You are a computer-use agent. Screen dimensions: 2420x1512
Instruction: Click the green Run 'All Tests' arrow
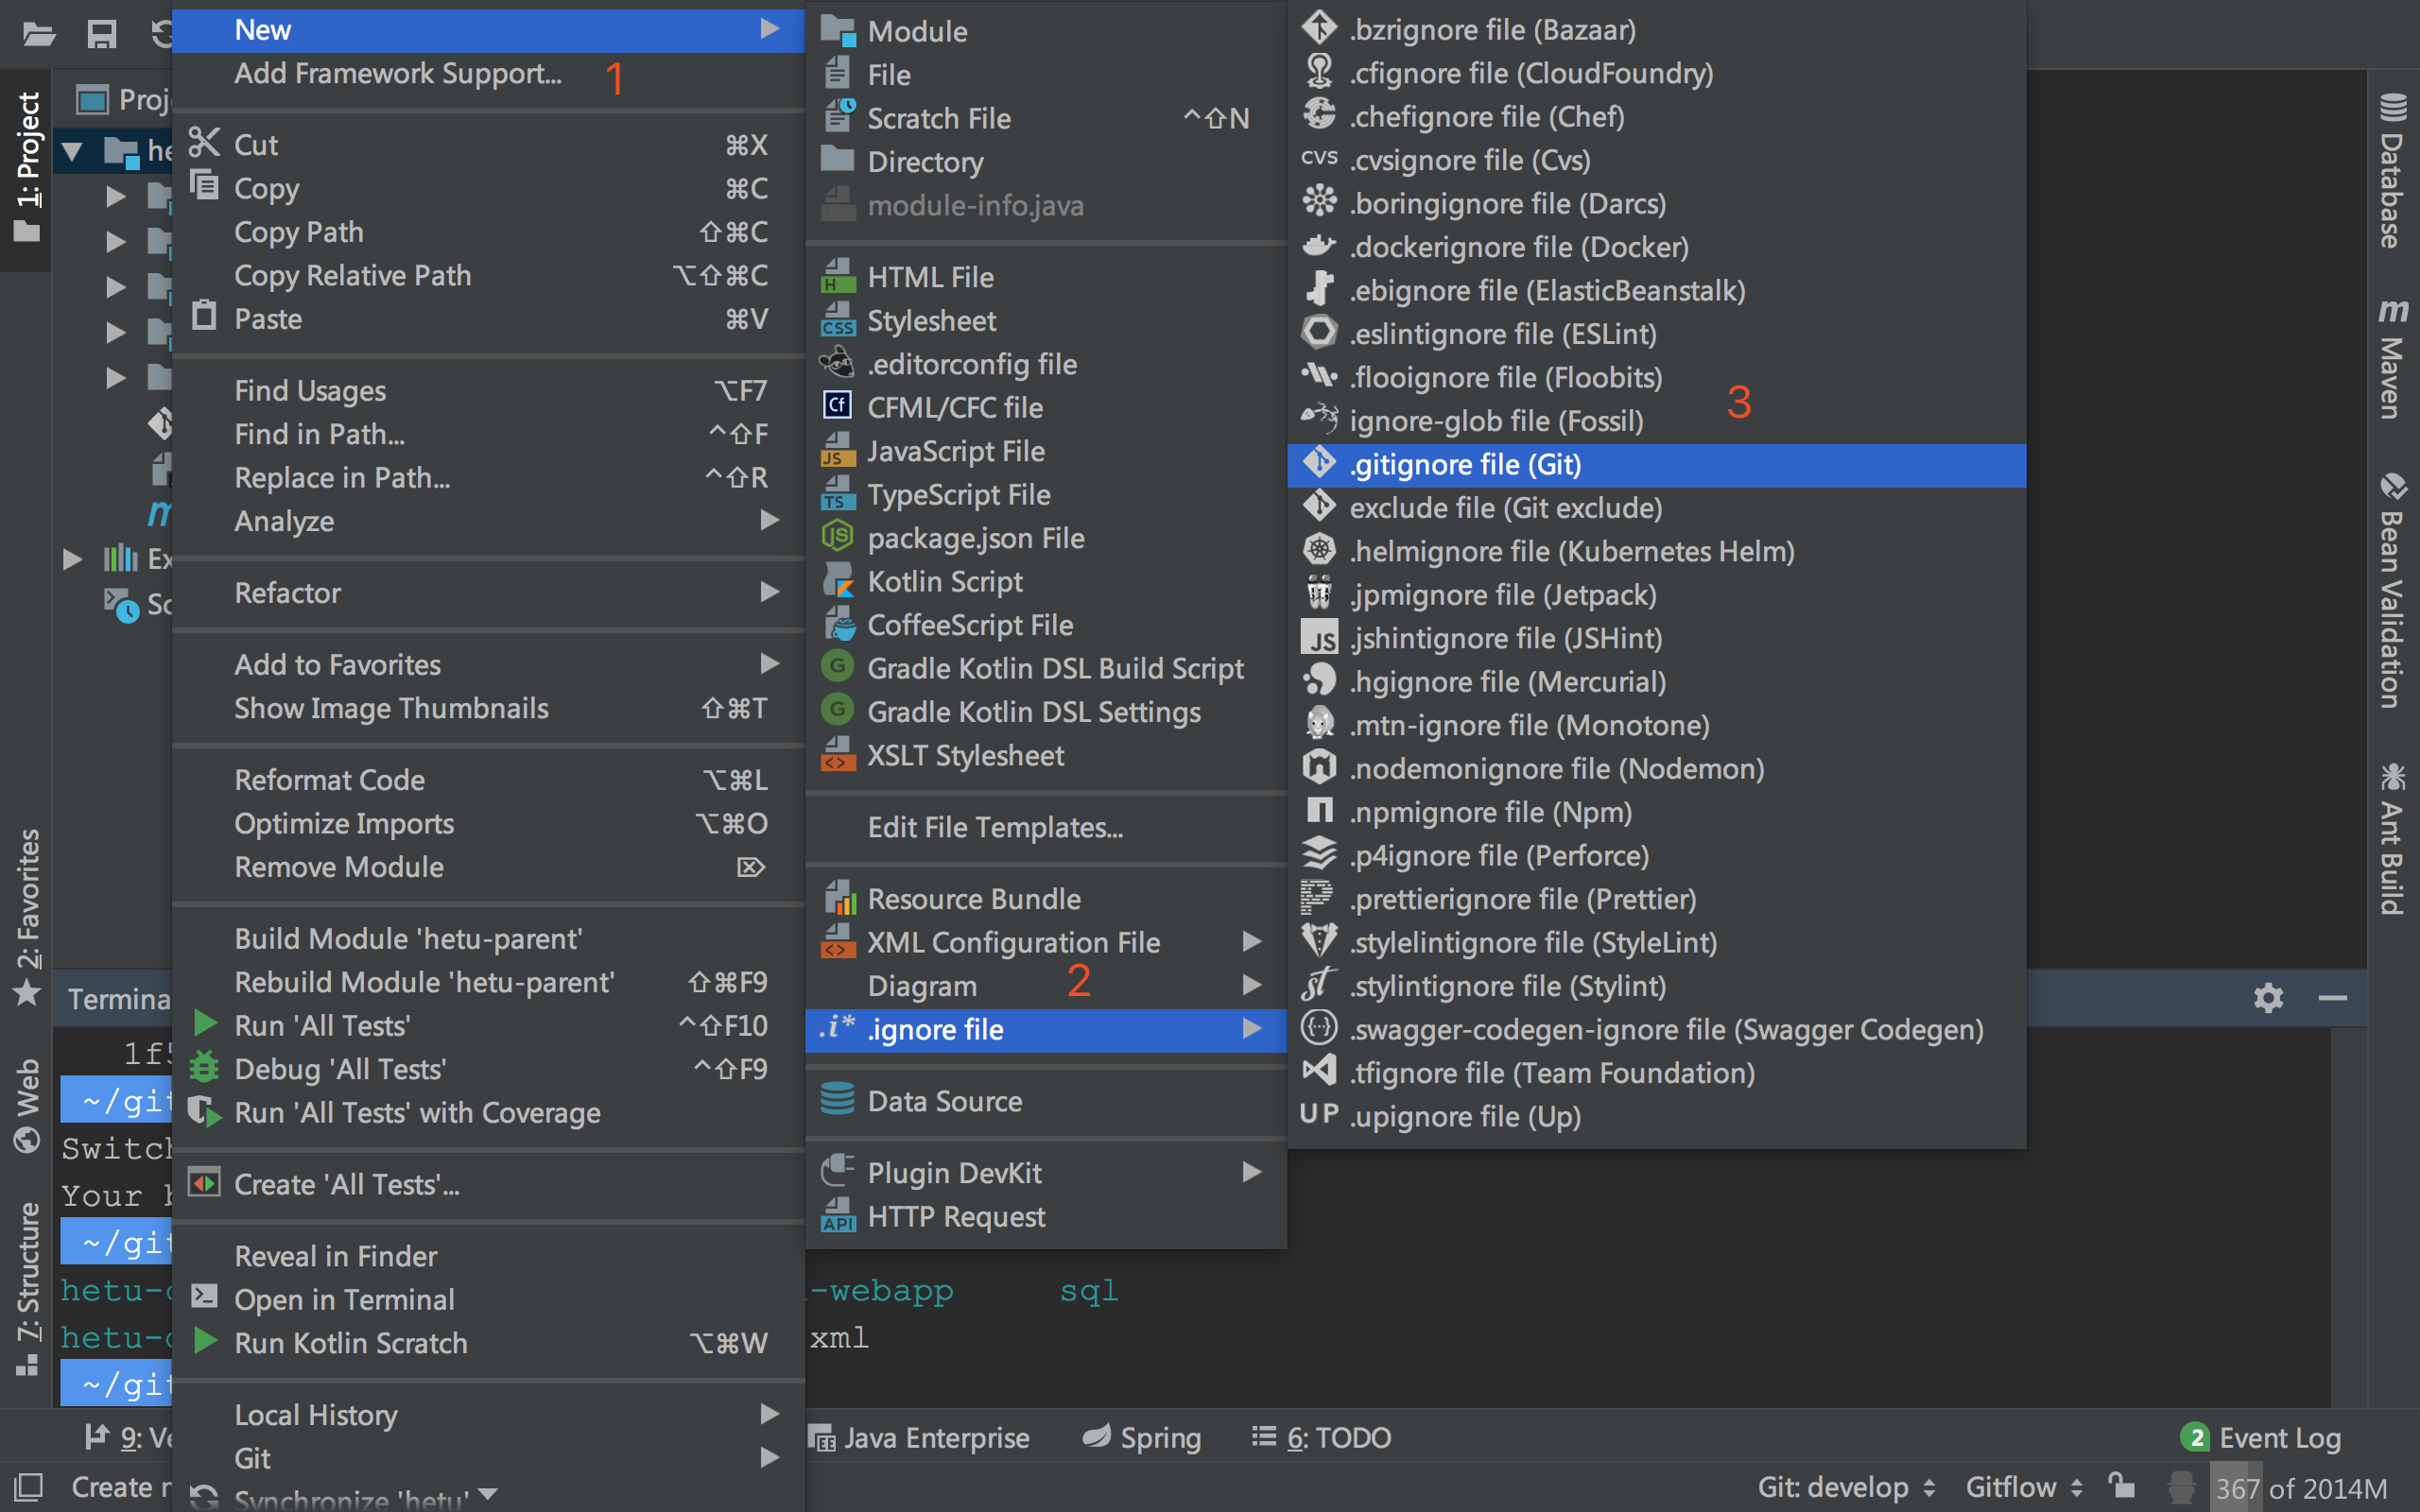point(205,1024)
